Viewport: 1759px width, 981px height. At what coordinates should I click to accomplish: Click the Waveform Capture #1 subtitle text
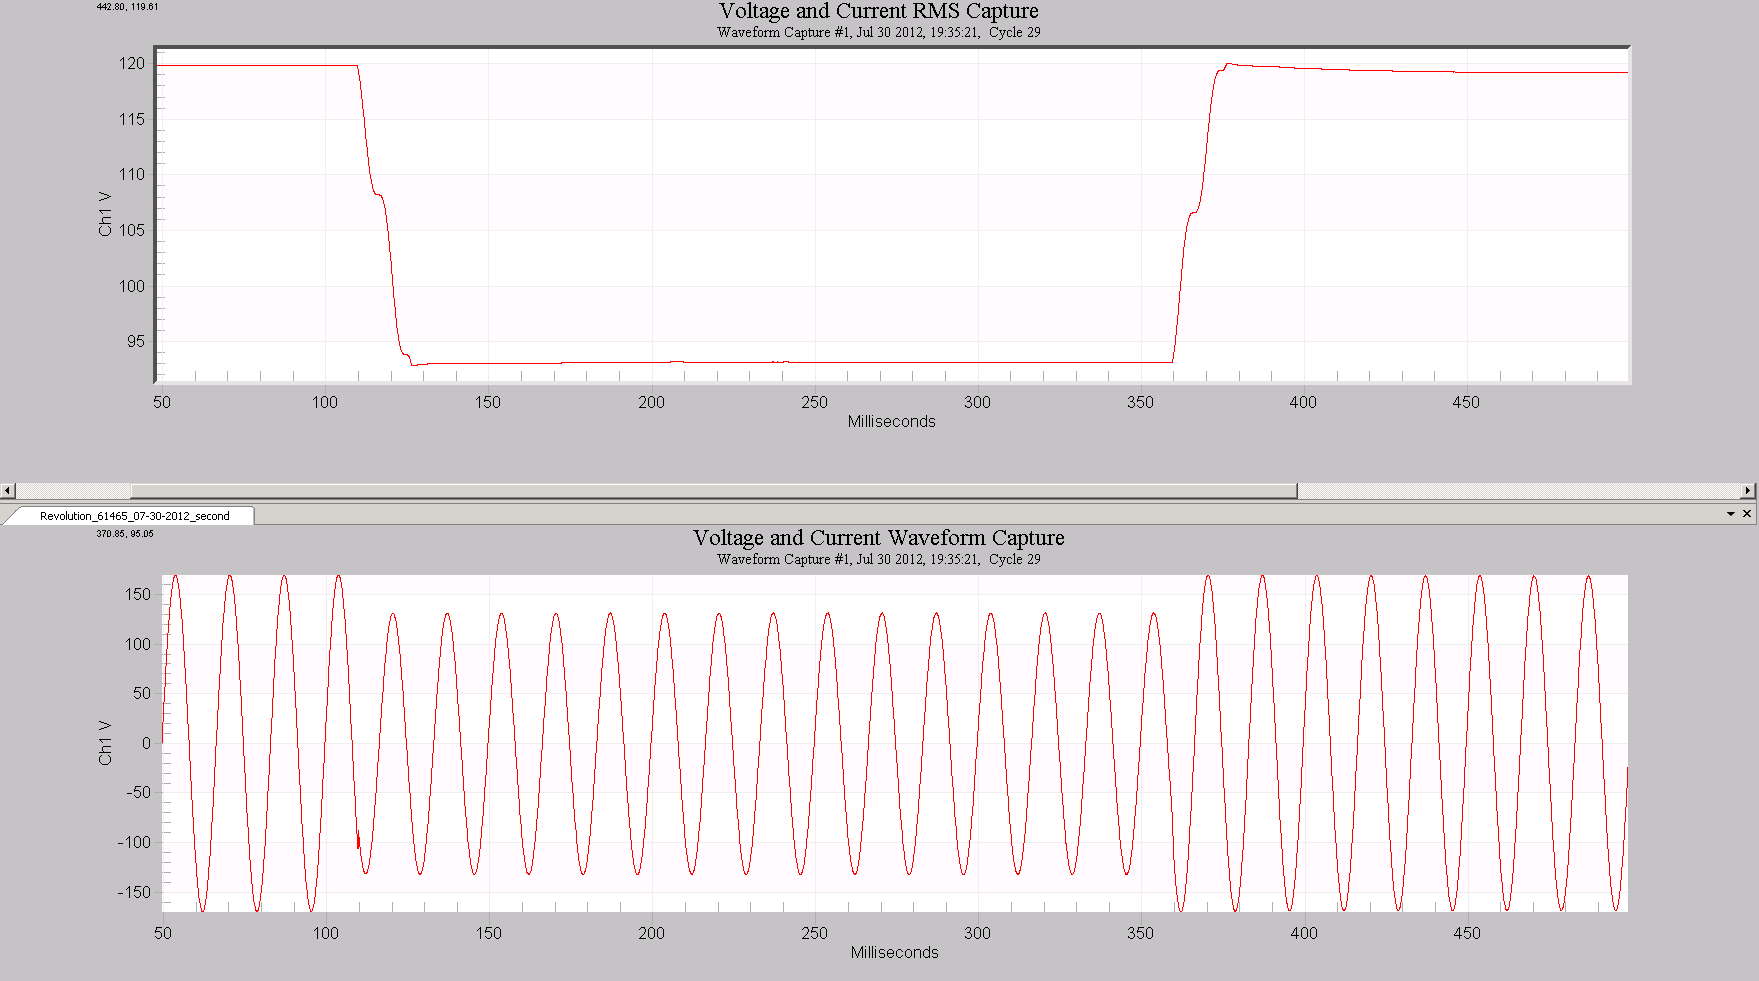point(877,32)
